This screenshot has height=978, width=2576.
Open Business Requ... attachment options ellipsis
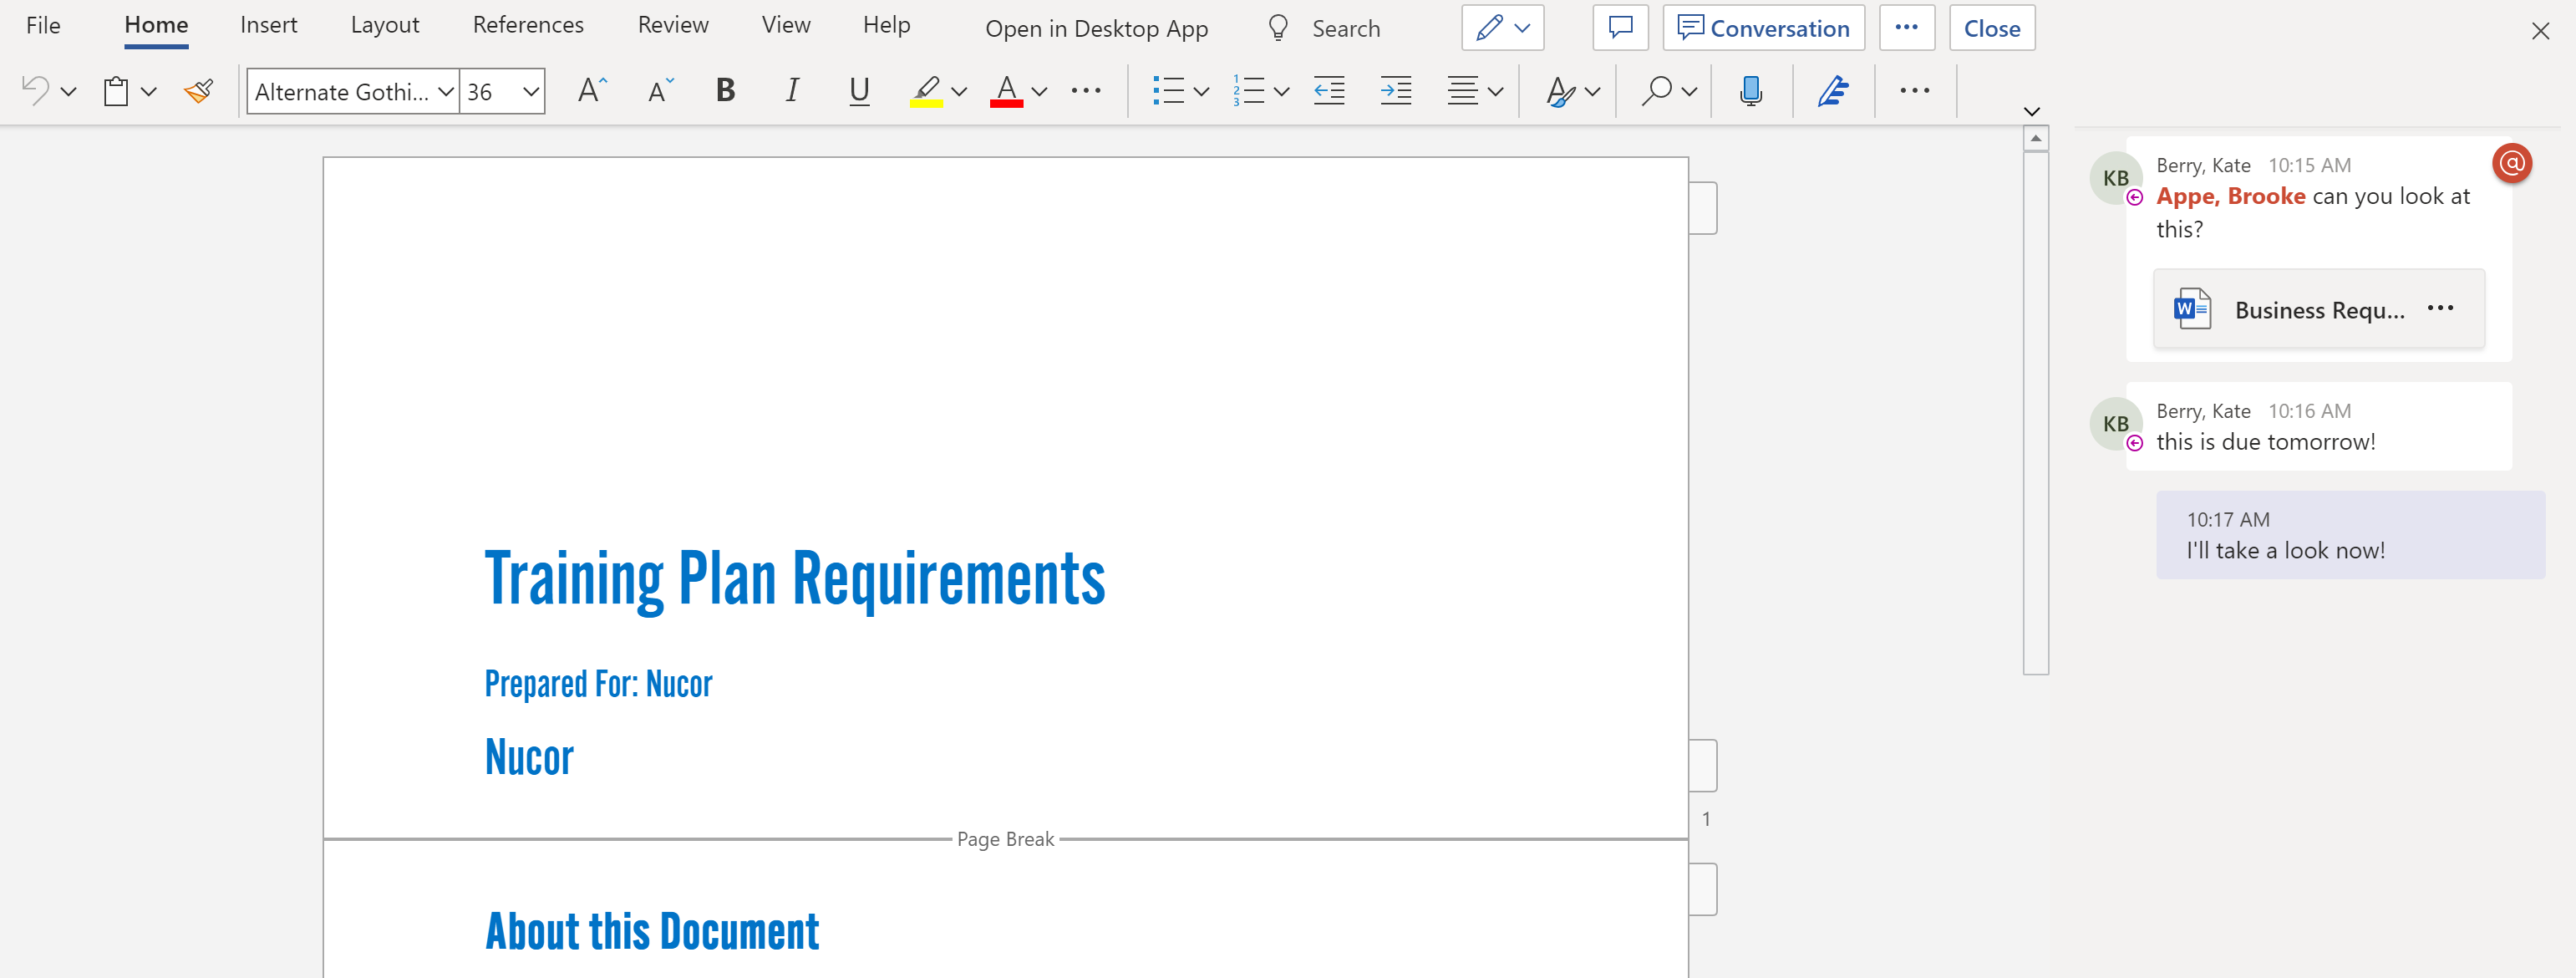pos(2440,308)
